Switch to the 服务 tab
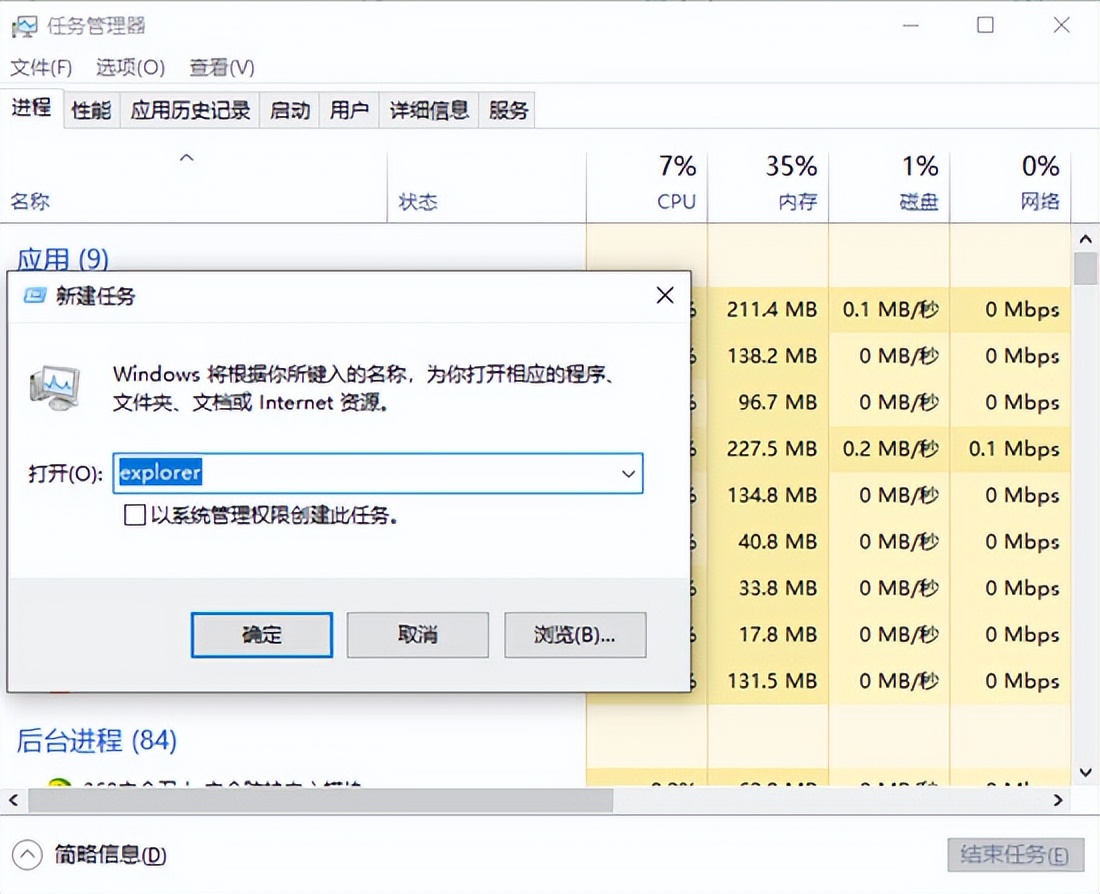Viewport: 1100px width, 894px height. pyautogui.click(x=508, y=110)
